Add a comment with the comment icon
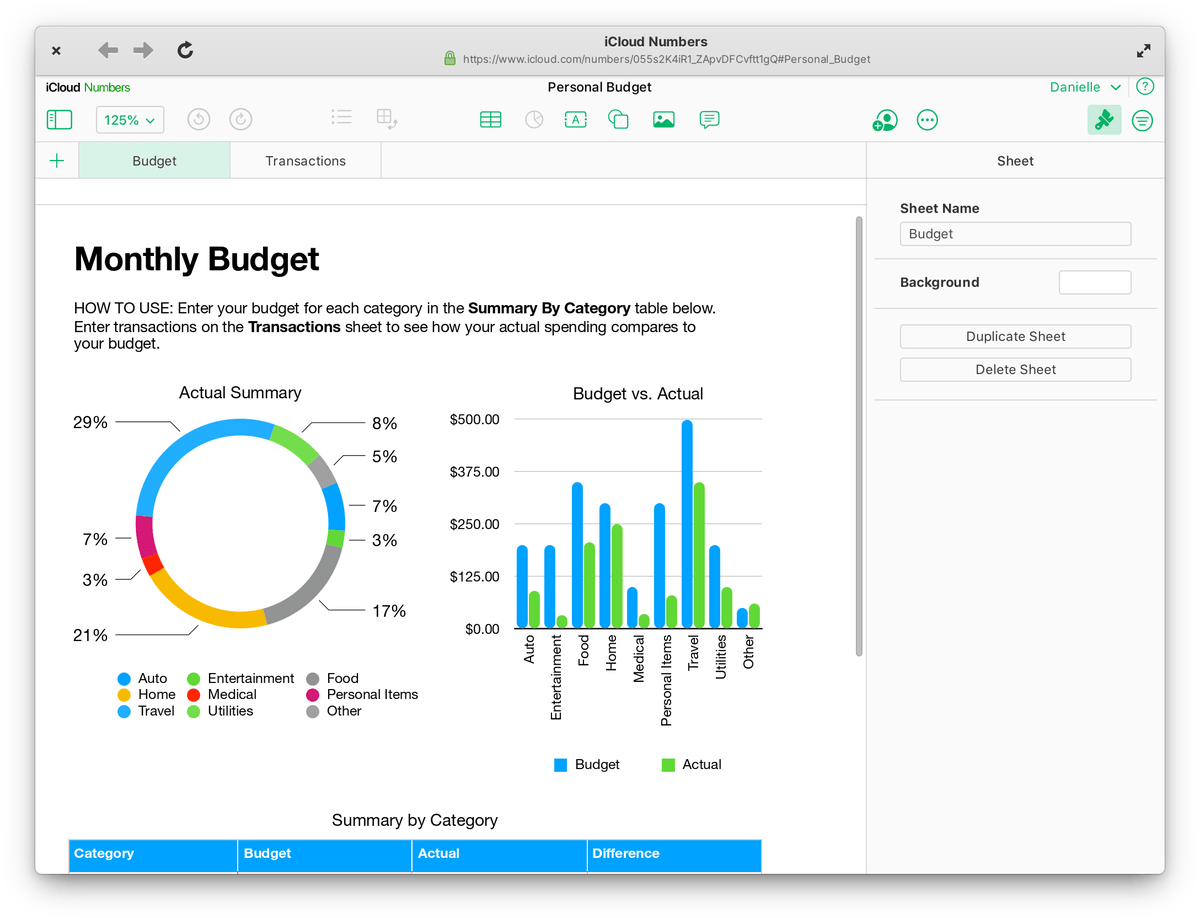 [709, 120]
